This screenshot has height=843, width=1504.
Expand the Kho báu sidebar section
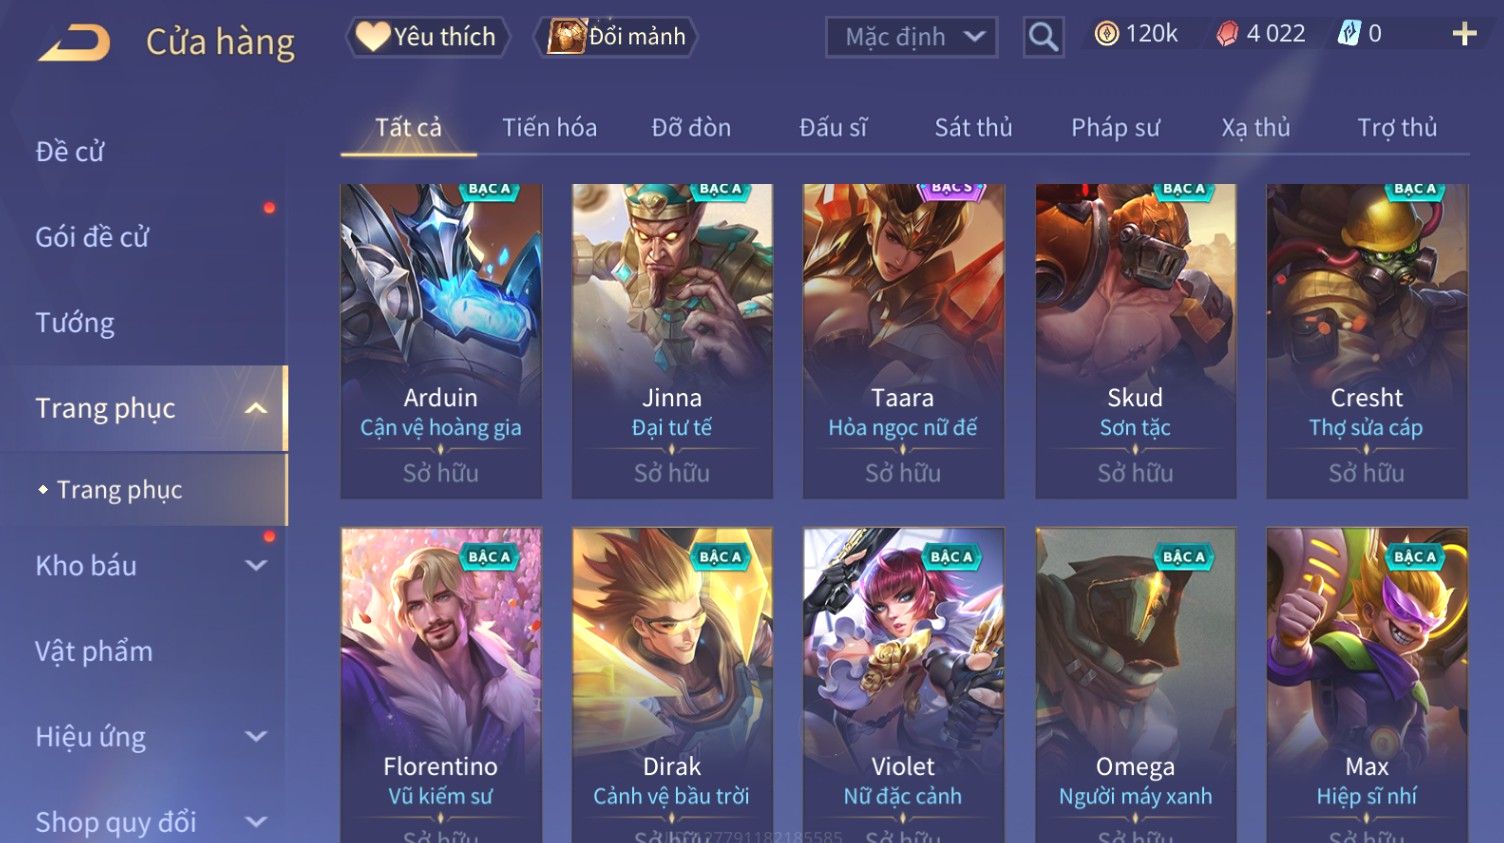pos(256,565)
